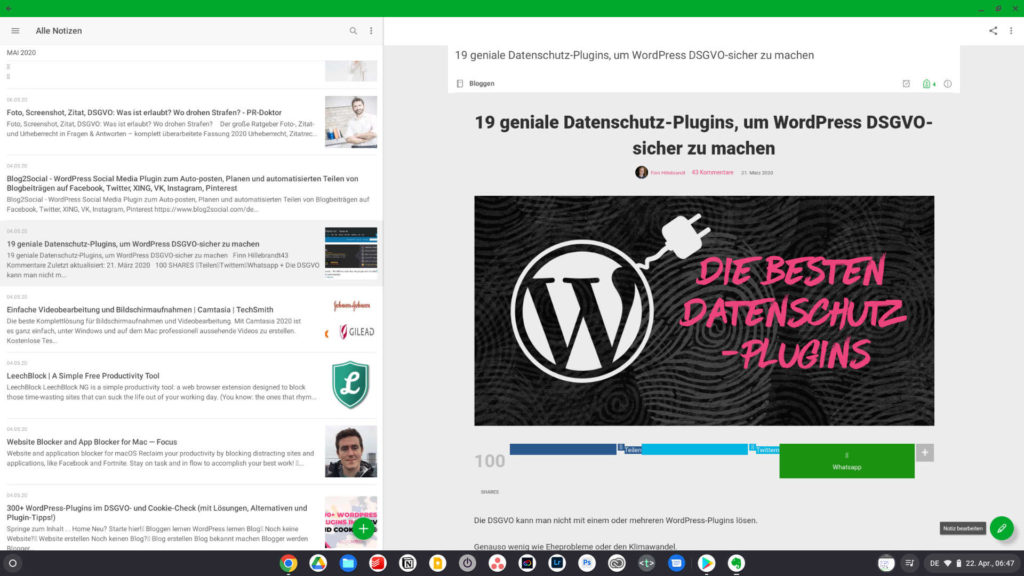Image resolution: width=1024 pixels, height=576 pixels.
Task: Edit note using the green pencil button
Action: pyautogui.click(x=1001, y=528)
